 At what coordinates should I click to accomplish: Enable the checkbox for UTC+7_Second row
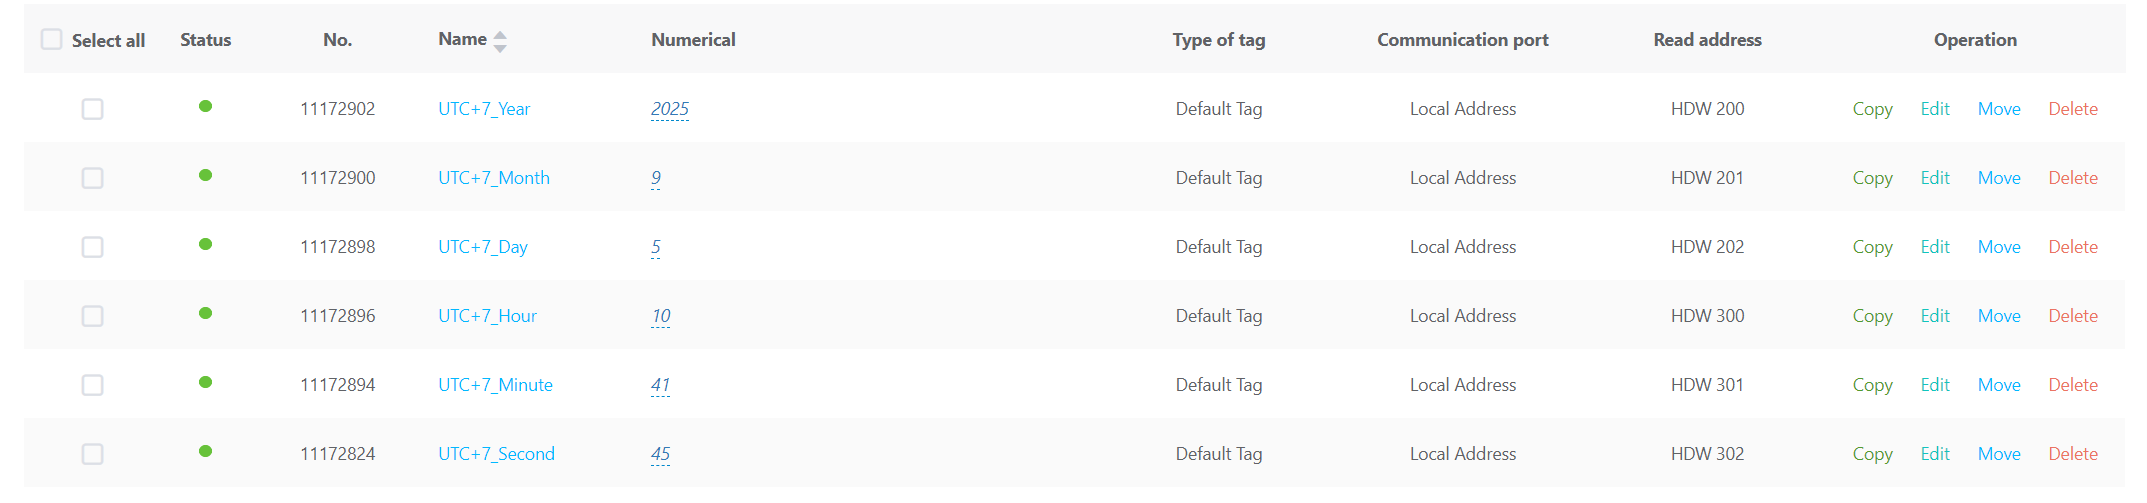92,454
